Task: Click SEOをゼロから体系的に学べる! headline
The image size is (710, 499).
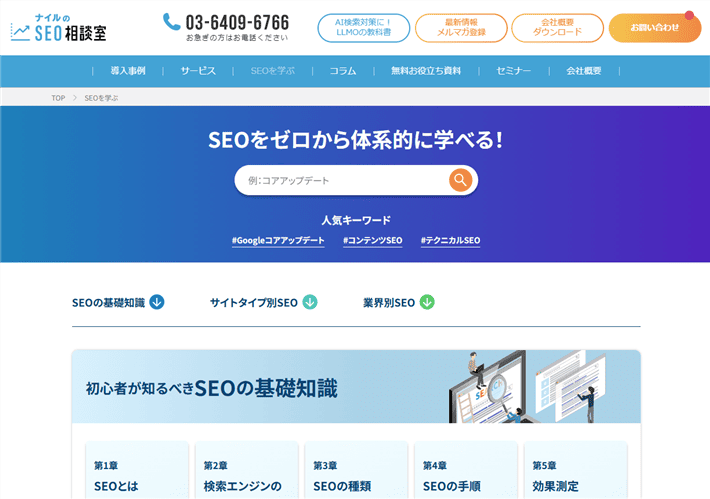Action: tap(355, 139)
